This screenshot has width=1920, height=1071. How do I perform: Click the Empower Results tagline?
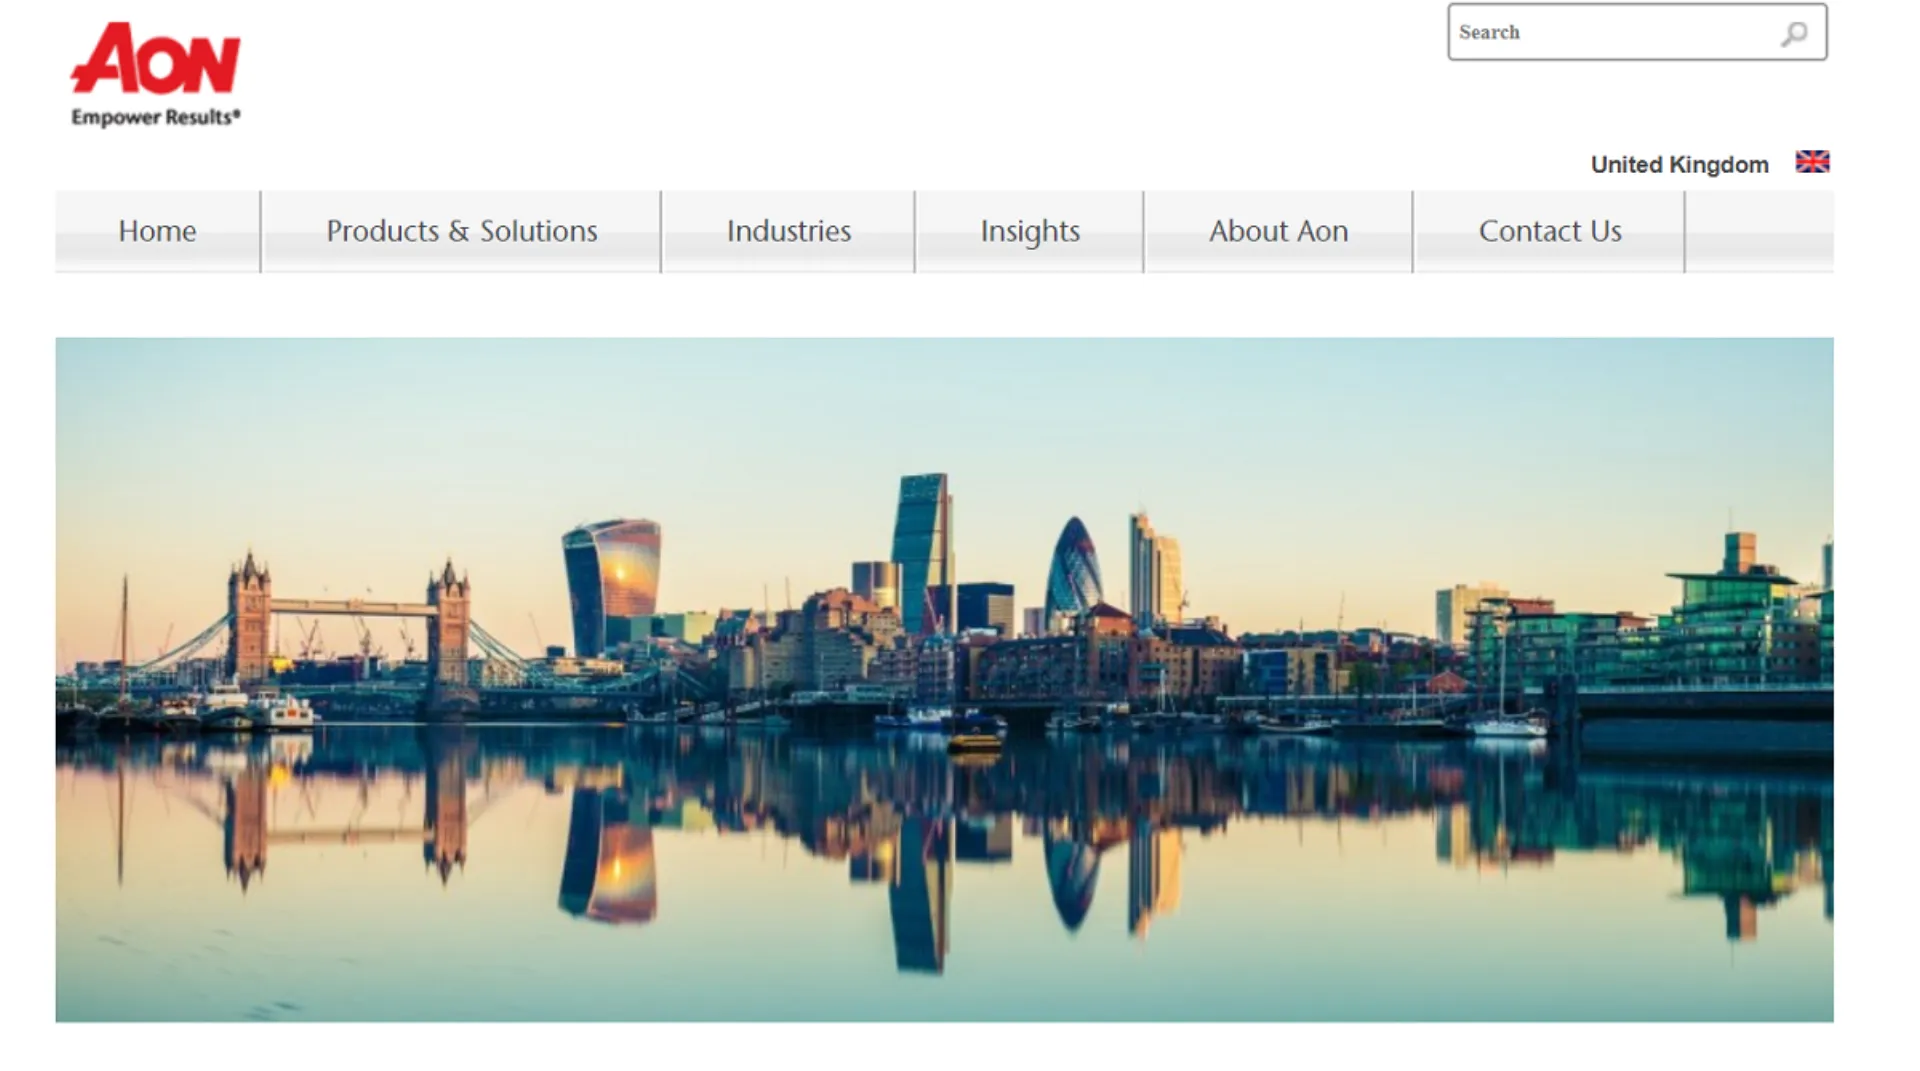[155, 118]
